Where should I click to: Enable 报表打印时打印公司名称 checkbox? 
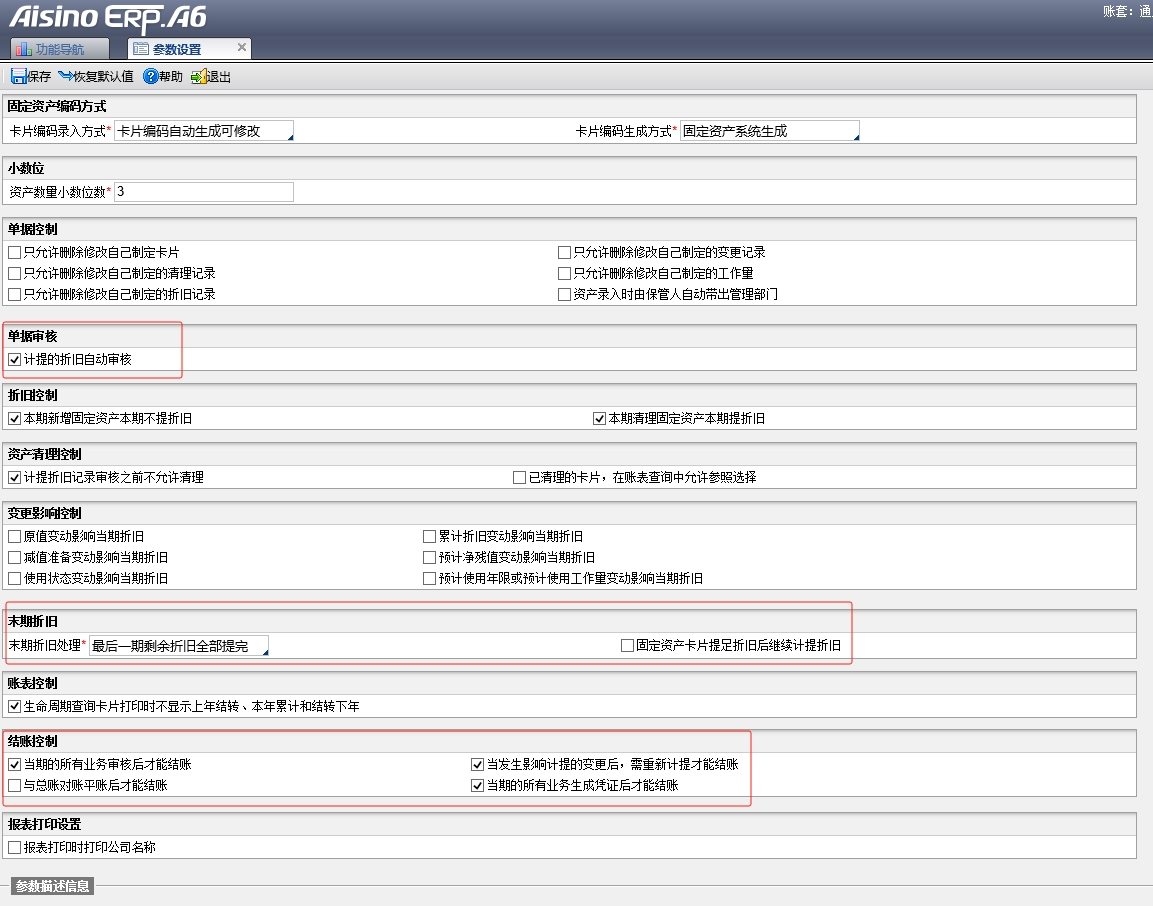pos(14,847)
